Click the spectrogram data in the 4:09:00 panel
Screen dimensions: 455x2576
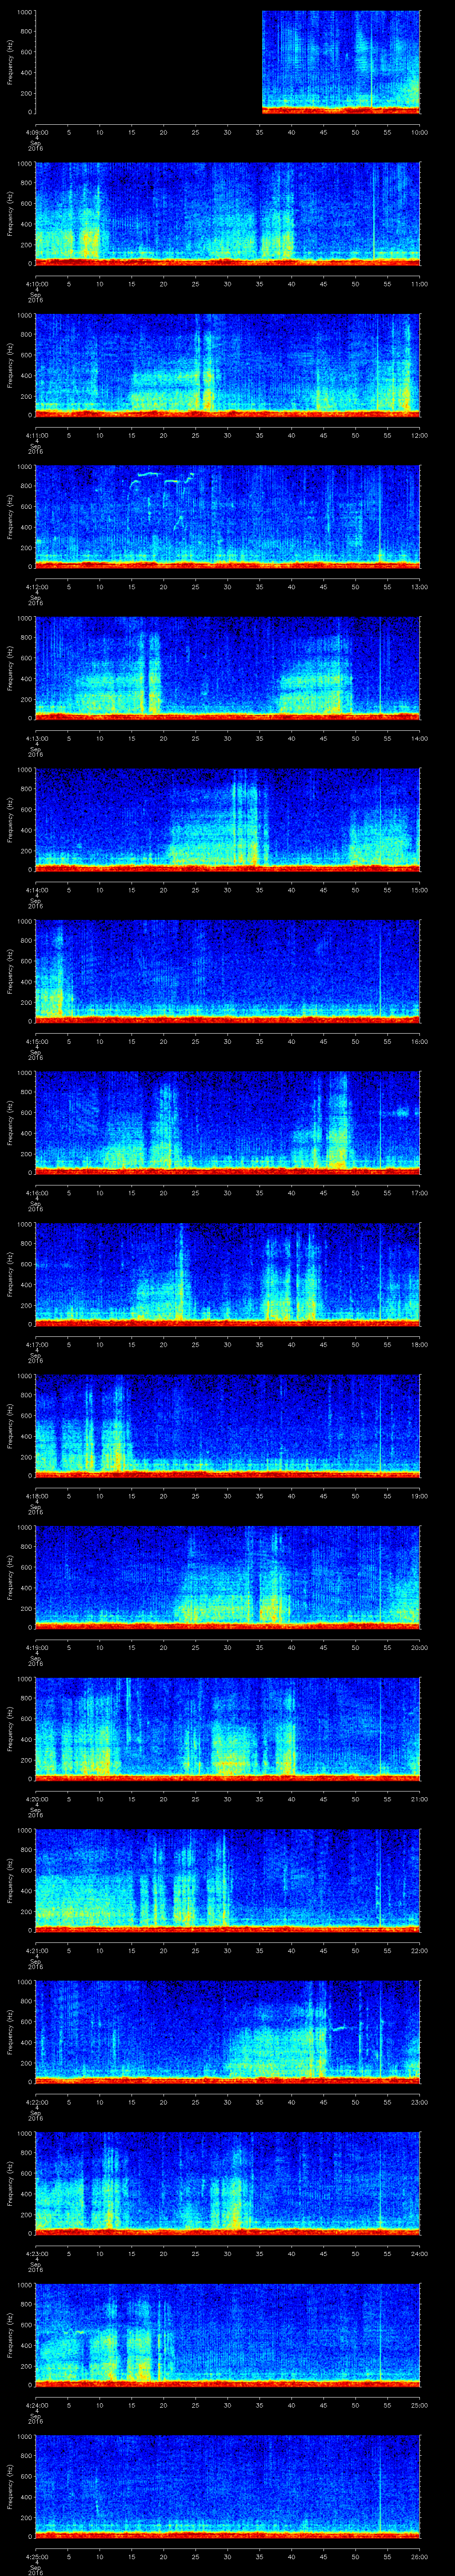click(340, 60)
